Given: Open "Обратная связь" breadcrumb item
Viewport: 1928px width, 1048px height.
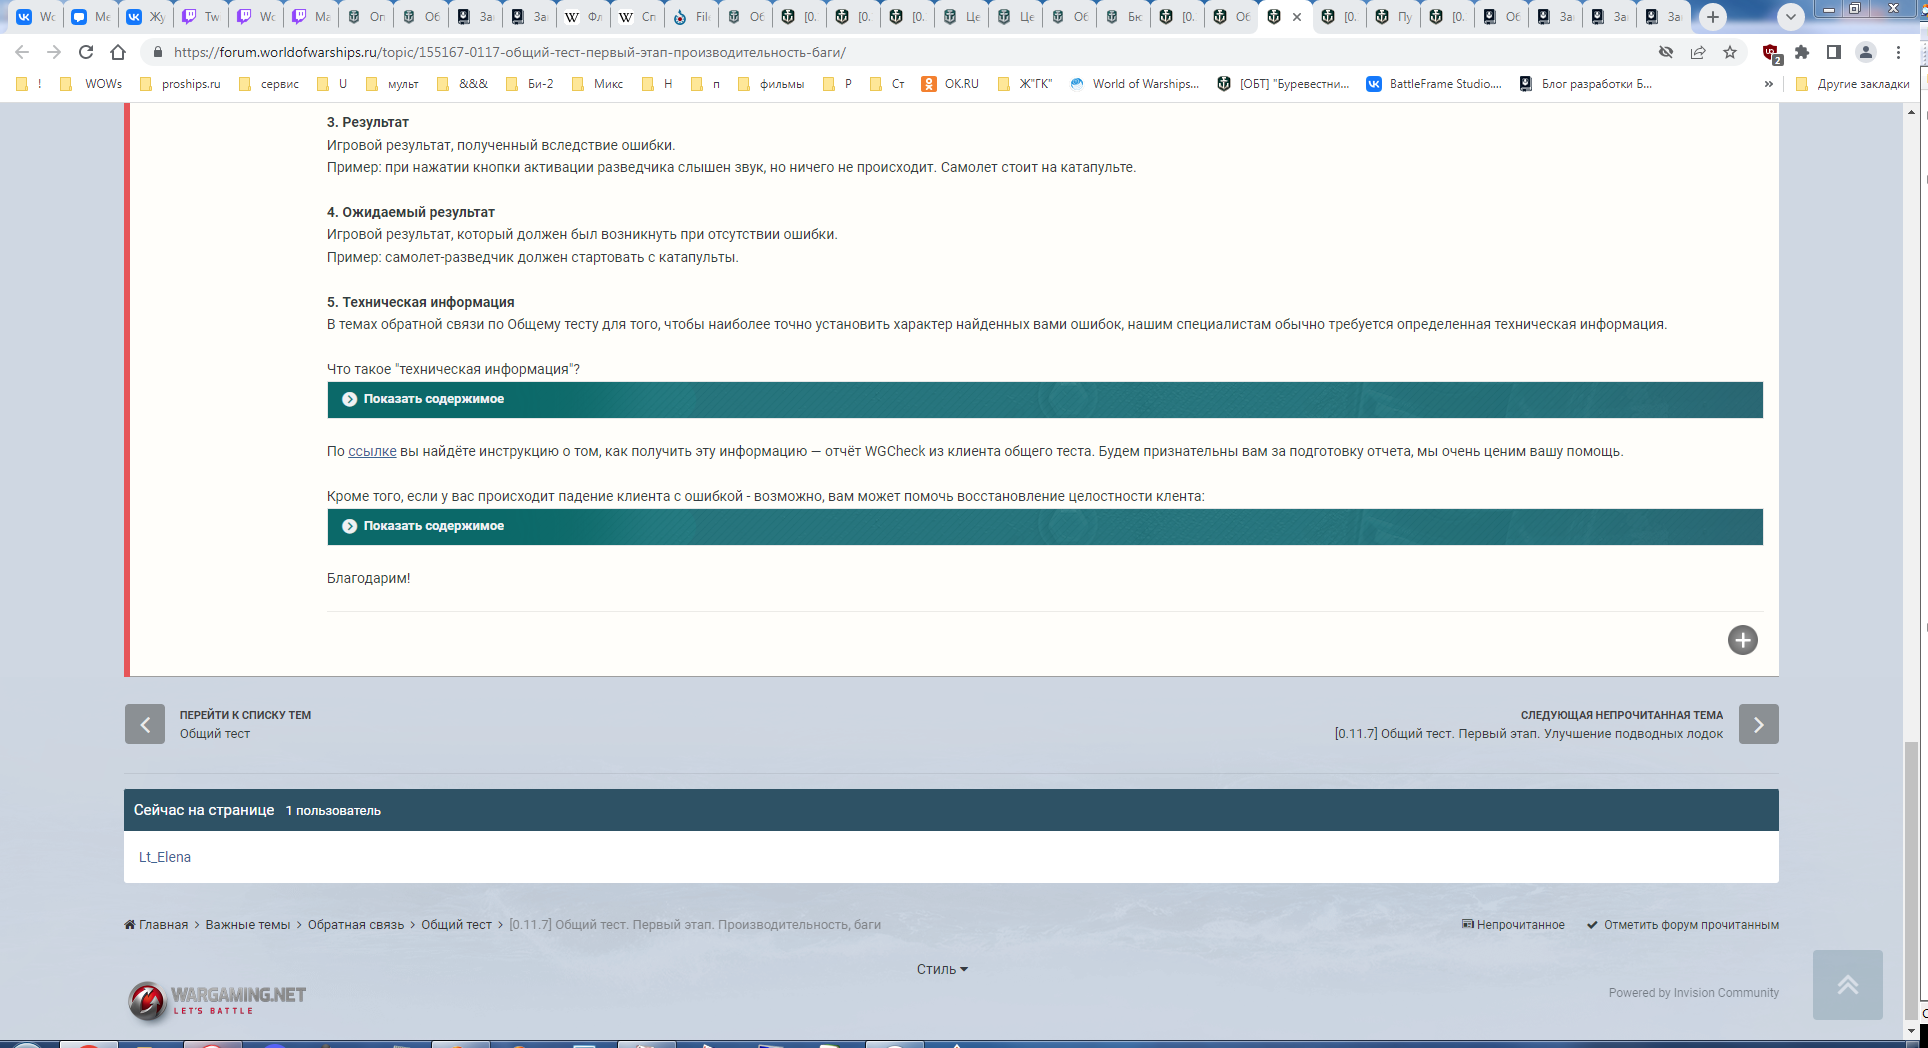Looking at the screenshot, I should click(x=356, y=925).
